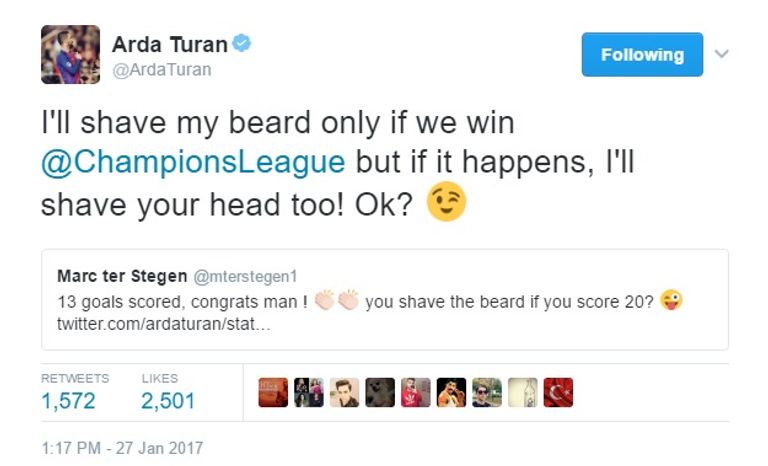768x466 pixels.
Task: Open the pale bottle liker avatar
Action: click(x=523, y=392)
